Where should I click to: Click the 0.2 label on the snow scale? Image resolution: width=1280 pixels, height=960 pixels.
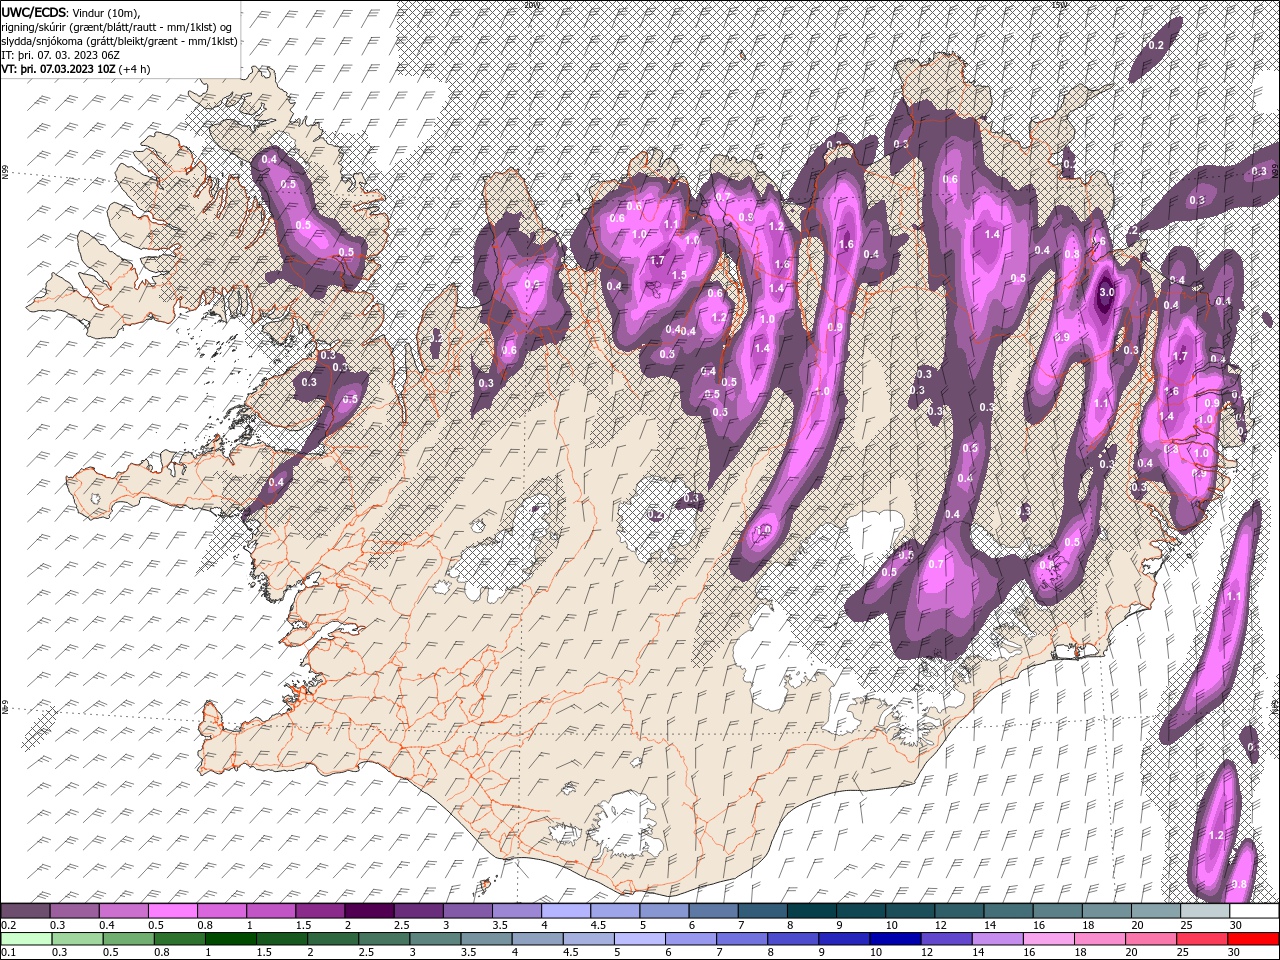8,925
